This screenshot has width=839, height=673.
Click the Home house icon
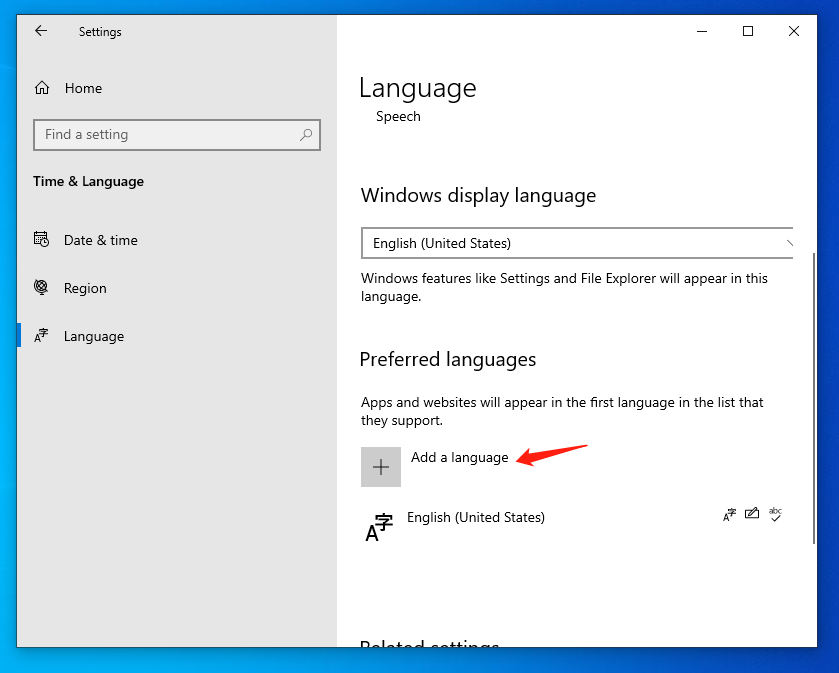point(42,88)
